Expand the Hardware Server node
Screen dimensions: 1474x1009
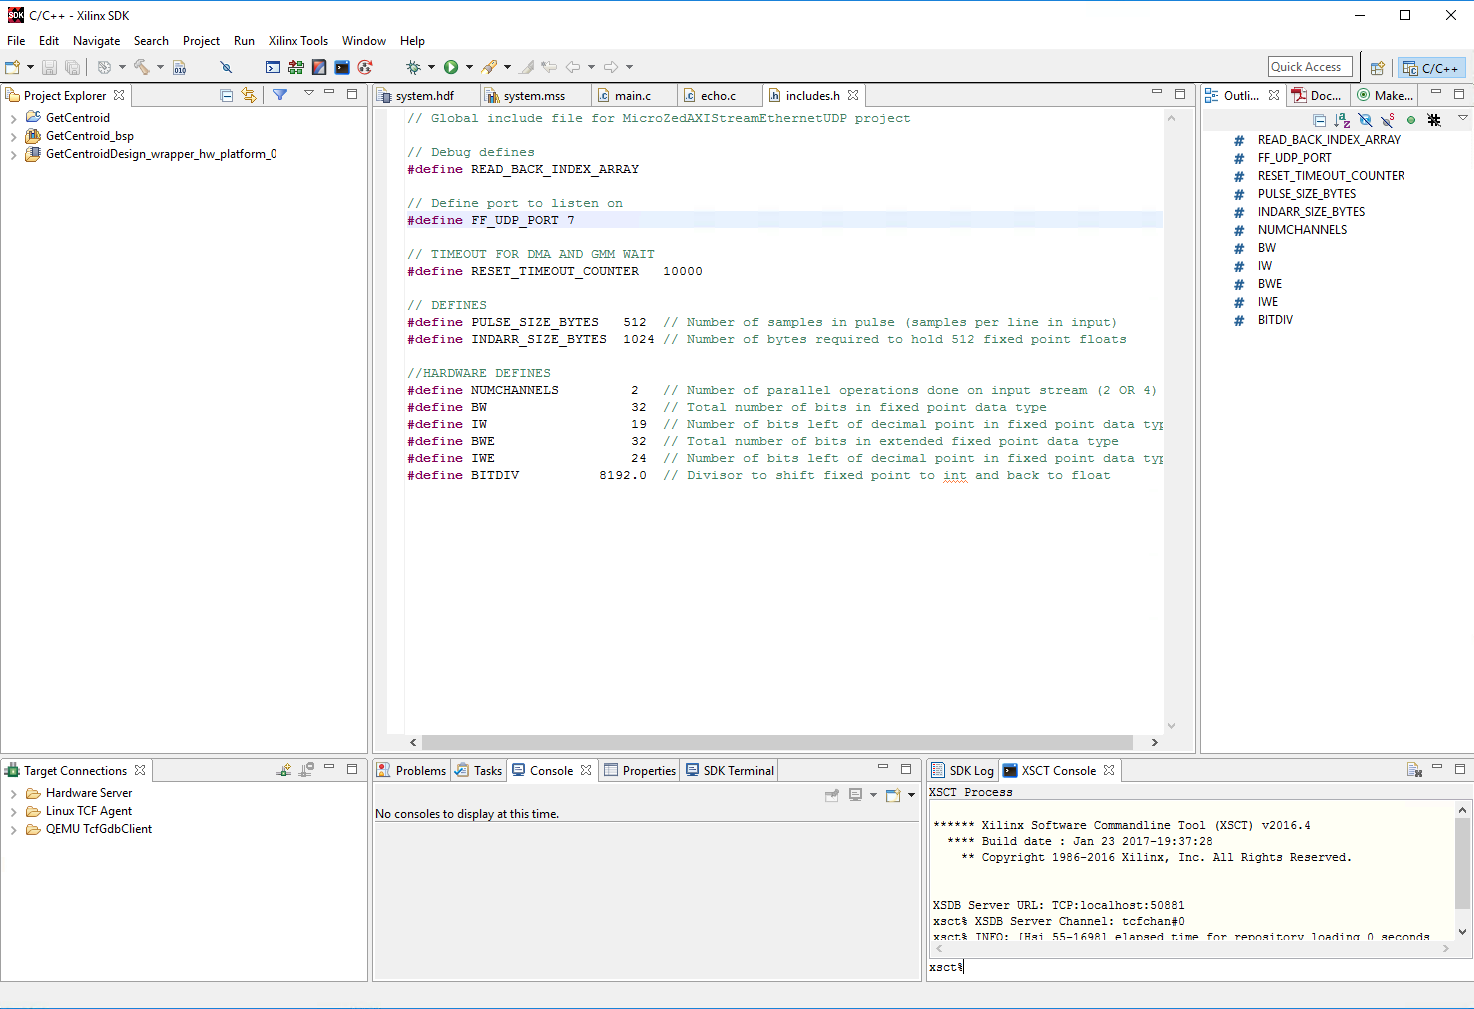point(13,793)
